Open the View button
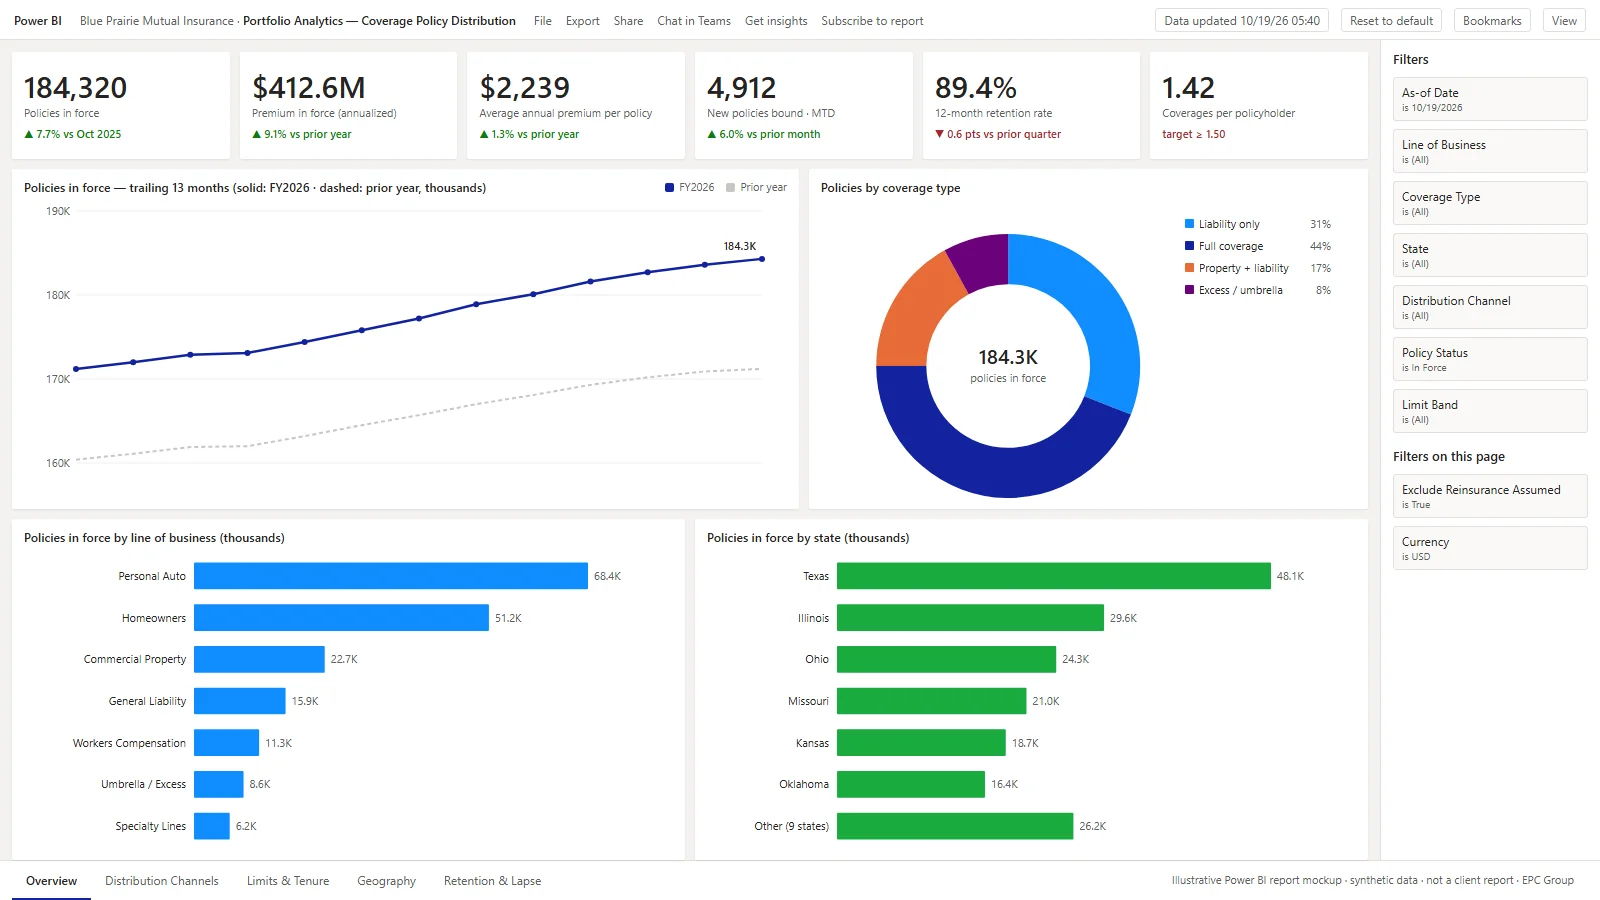 [x=1564, y=21]
